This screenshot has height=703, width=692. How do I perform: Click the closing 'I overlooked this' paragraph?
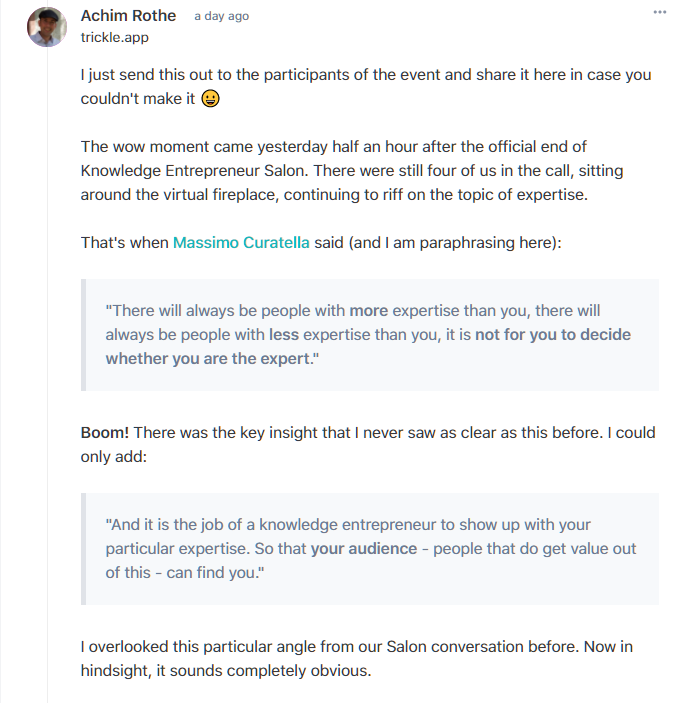356,658
